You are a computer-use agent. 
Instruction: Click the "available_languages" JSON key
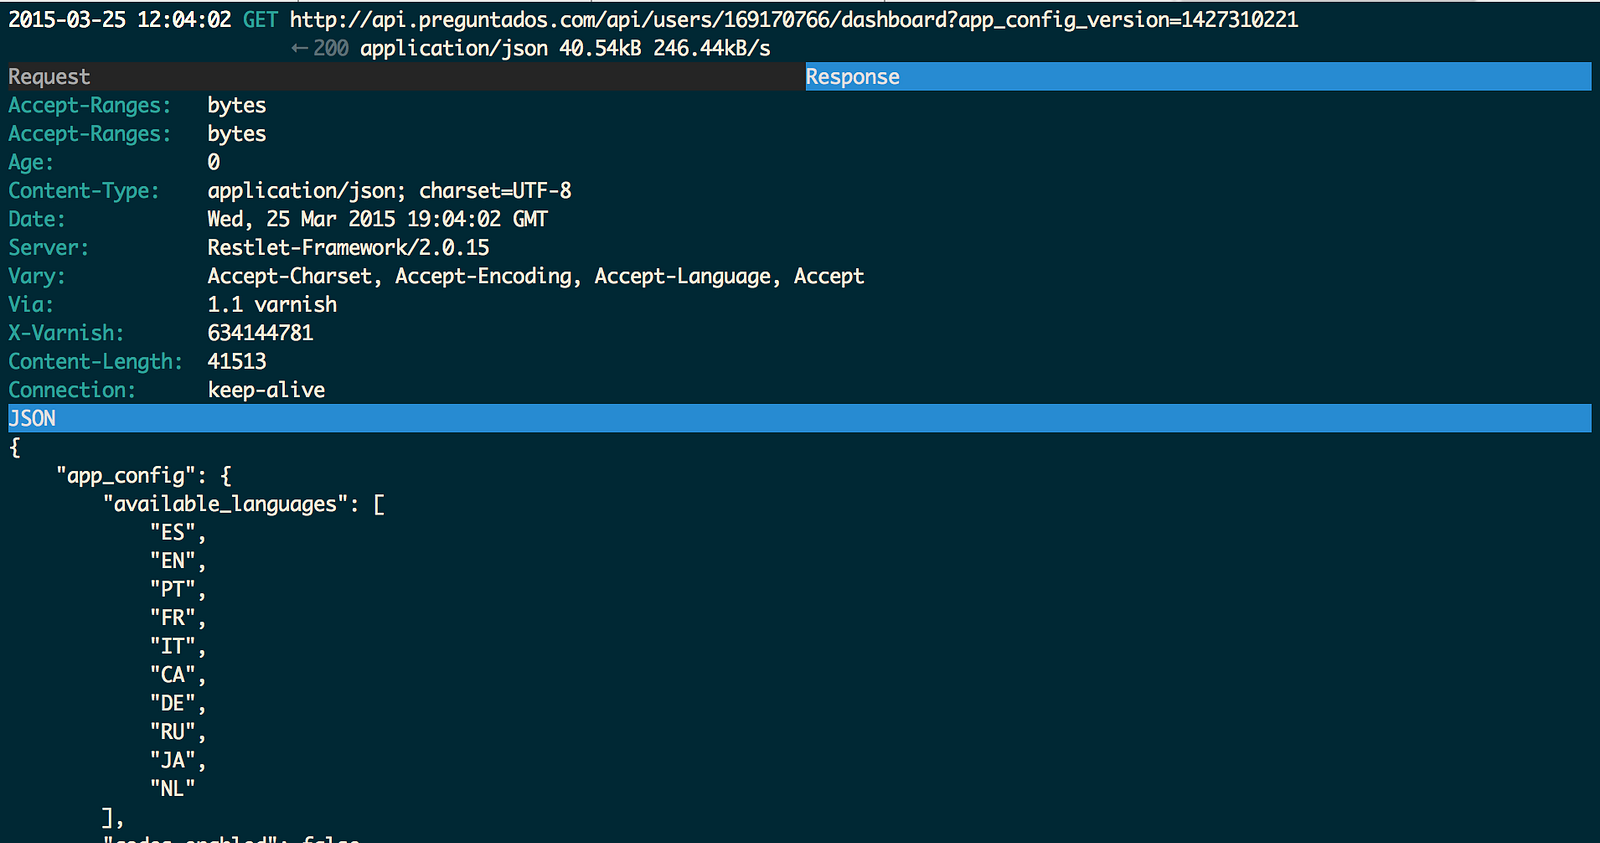(225, 504)
